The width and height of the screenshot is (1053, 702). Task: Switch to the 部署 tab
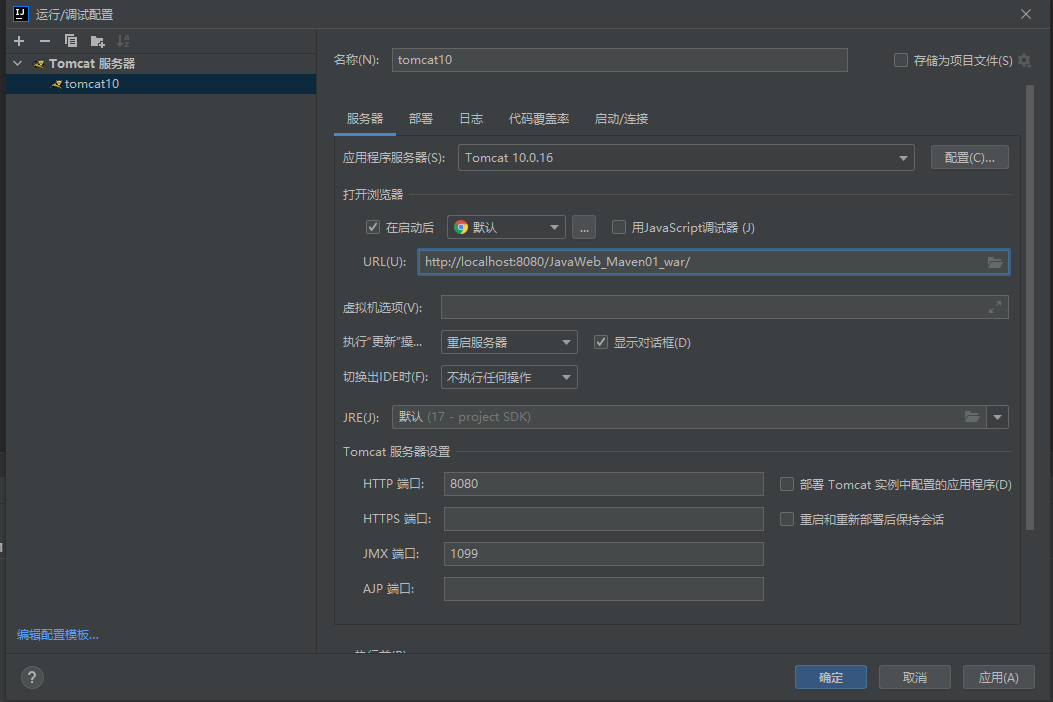pyautogui.click(x=421, y=119)
